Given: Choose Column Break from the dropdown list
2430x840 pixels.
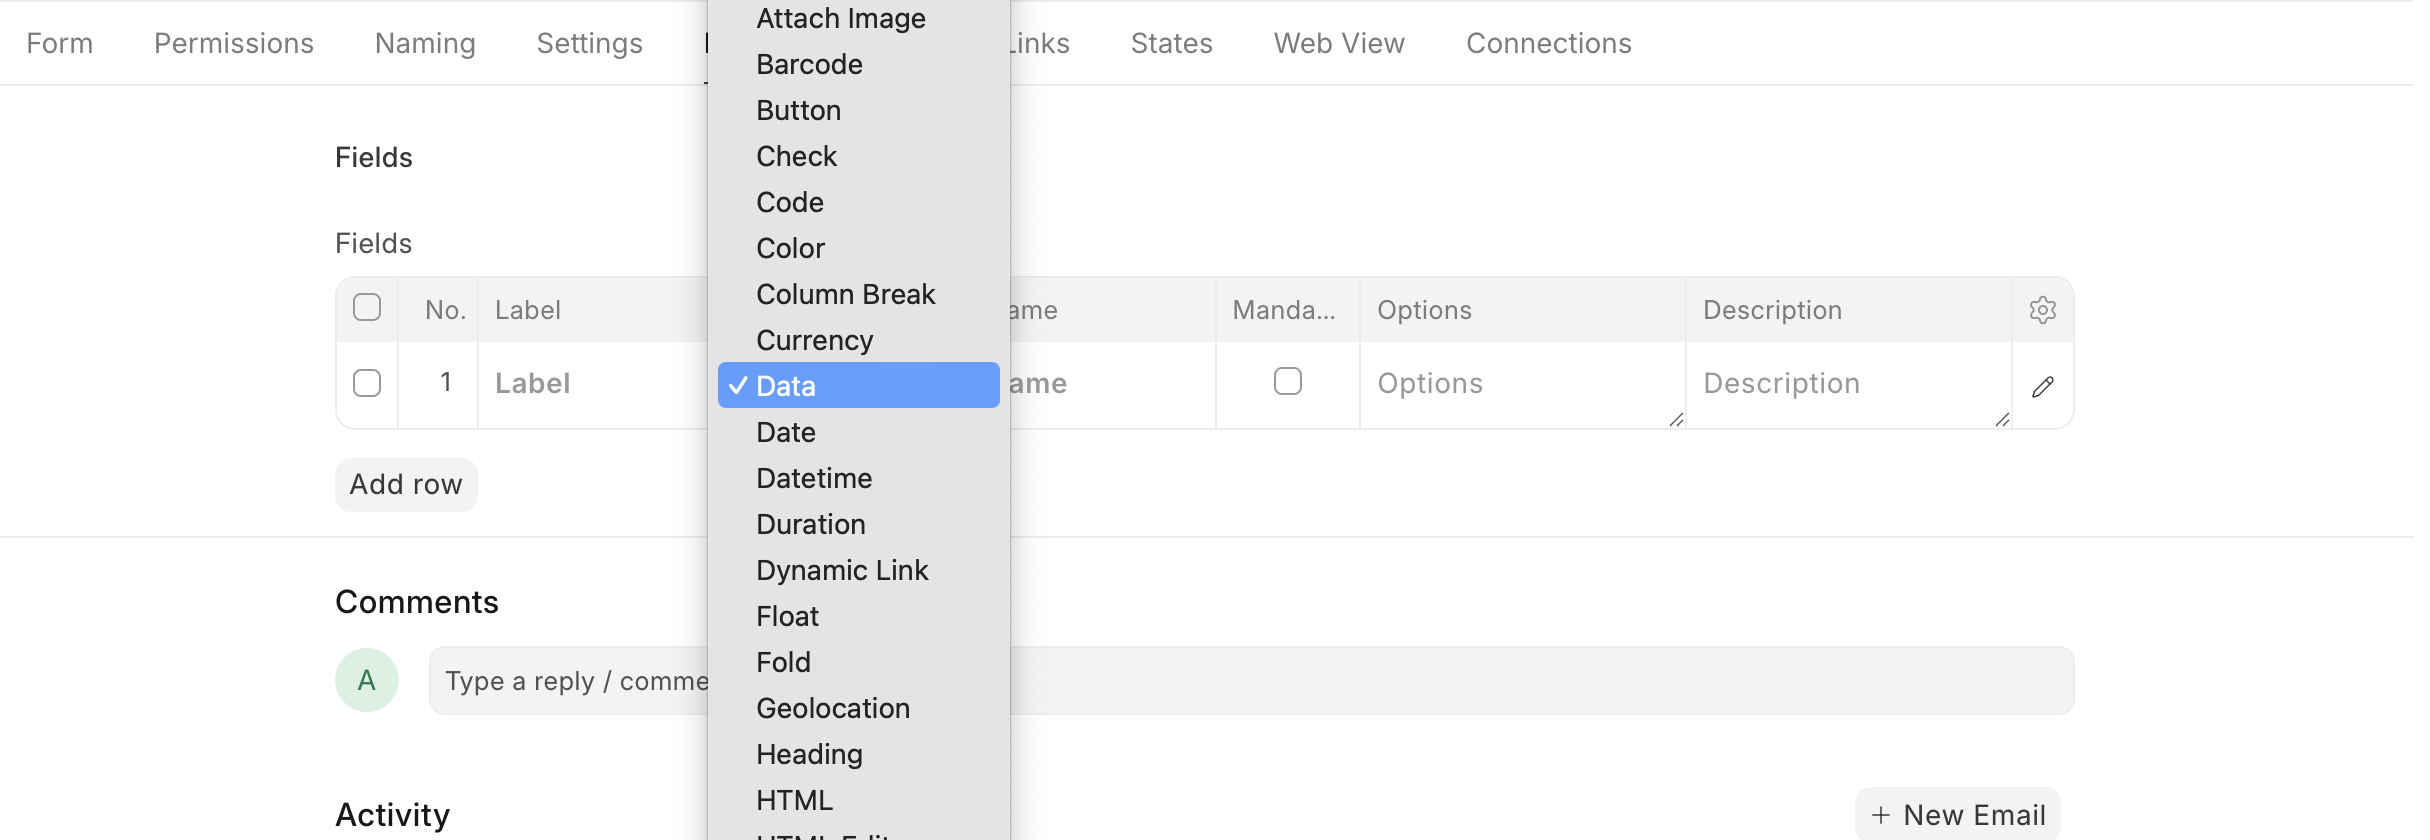Looking at the screenshot, I should [x=845, y=294].
